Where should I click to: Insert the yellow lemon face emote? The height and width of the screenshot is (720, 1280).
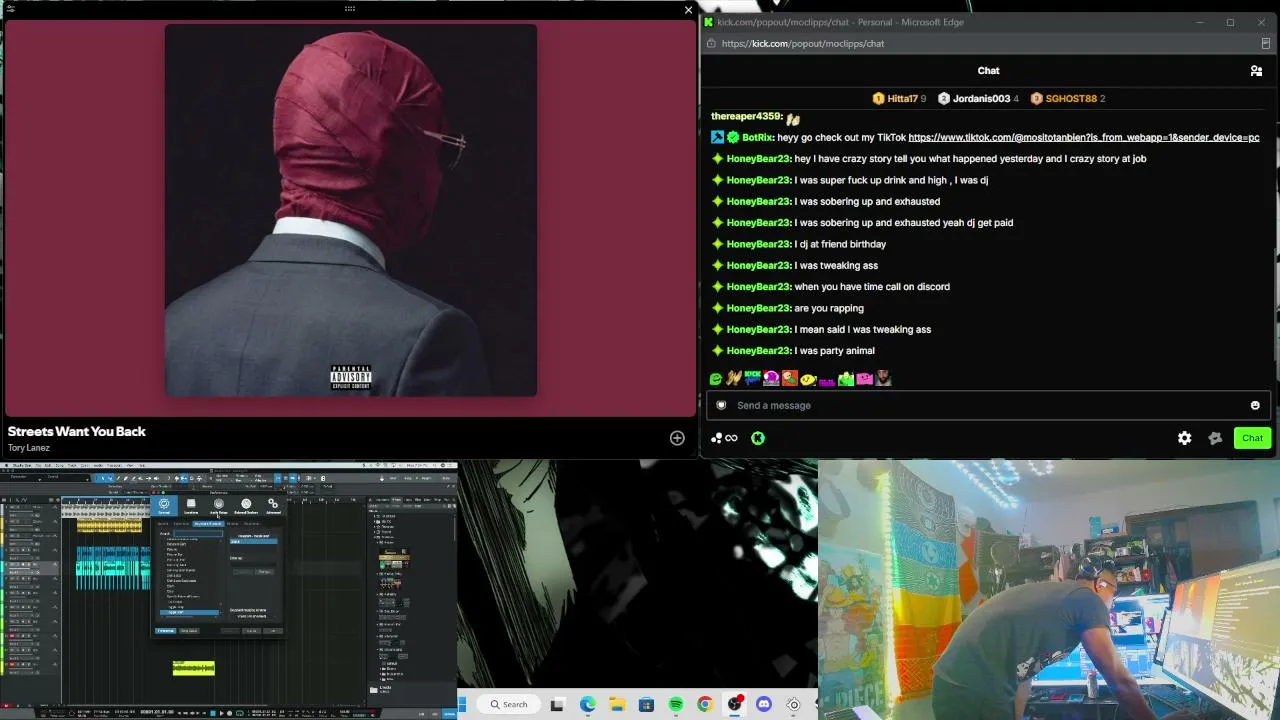(808, 379)
